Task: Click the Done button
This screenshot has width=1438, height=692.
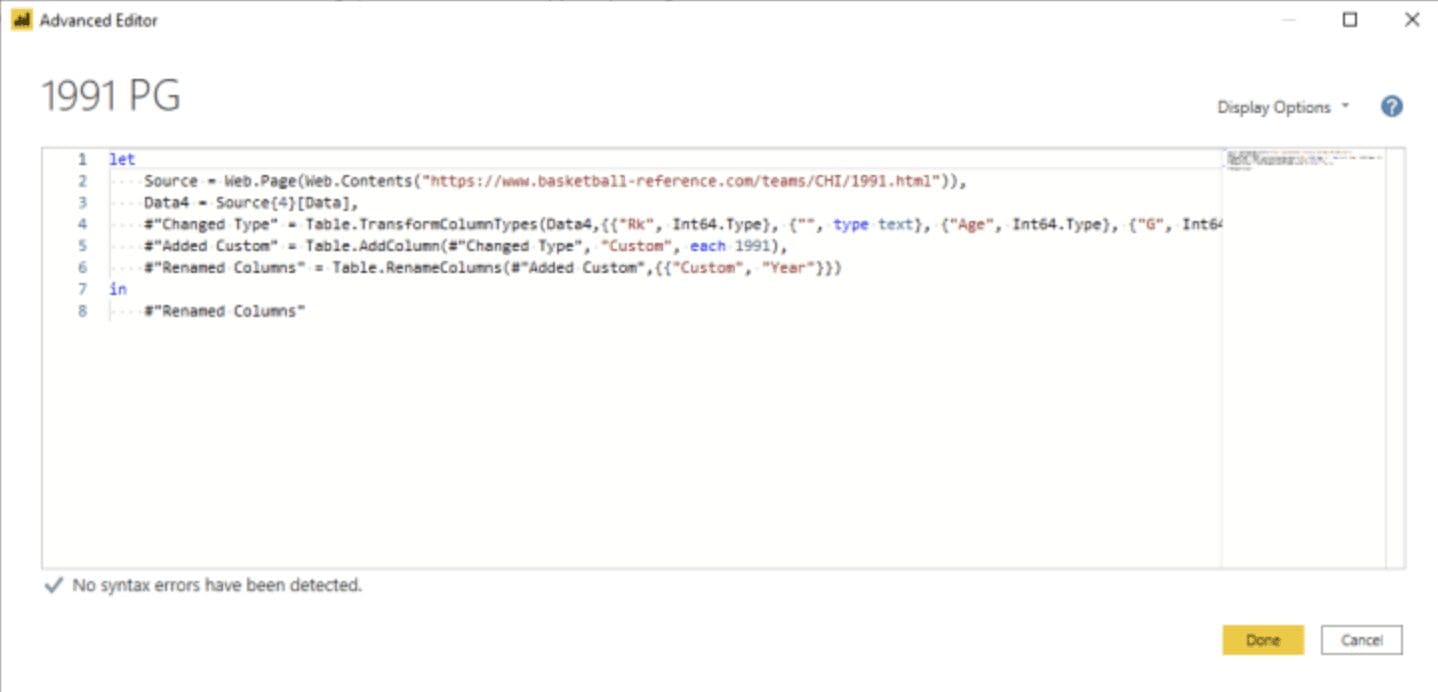Action: (x=1263, y=640)
